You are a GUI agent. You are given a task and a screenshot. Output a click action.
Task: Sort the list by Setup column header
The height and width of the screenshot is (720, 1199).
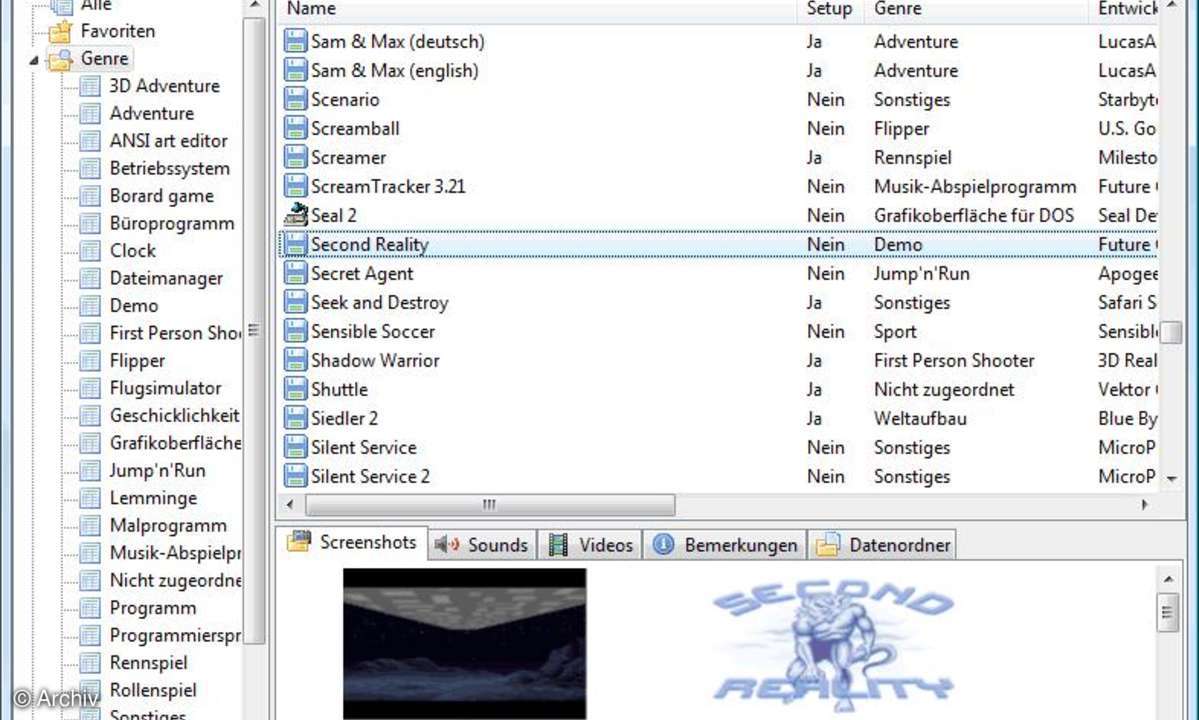point(830,9)
